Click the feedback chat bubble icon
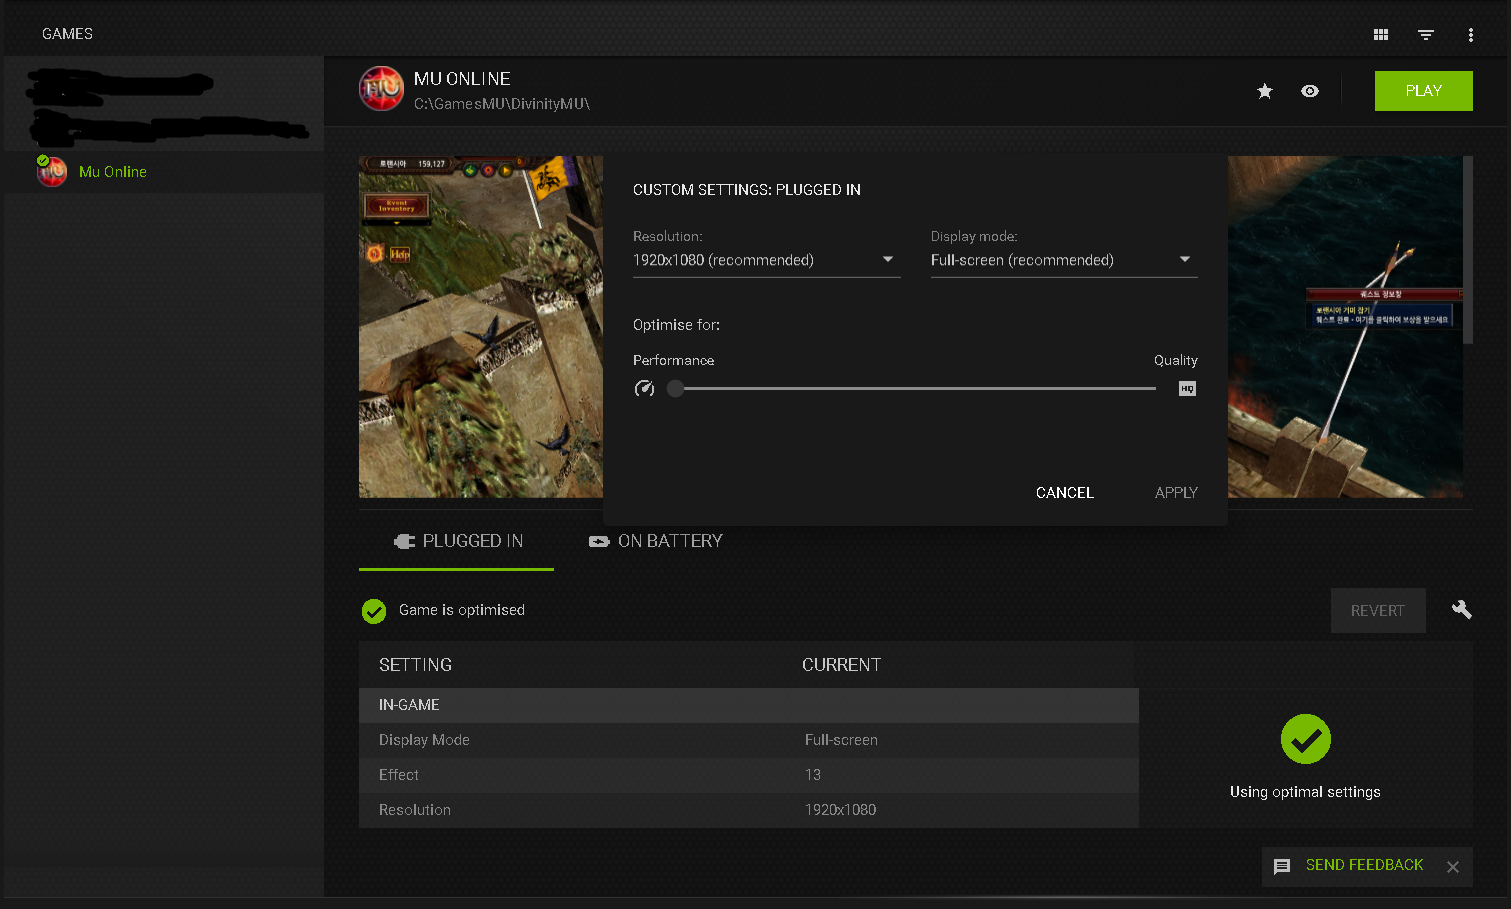This screenshot has height=909, width=1511. pos(1282,867)
